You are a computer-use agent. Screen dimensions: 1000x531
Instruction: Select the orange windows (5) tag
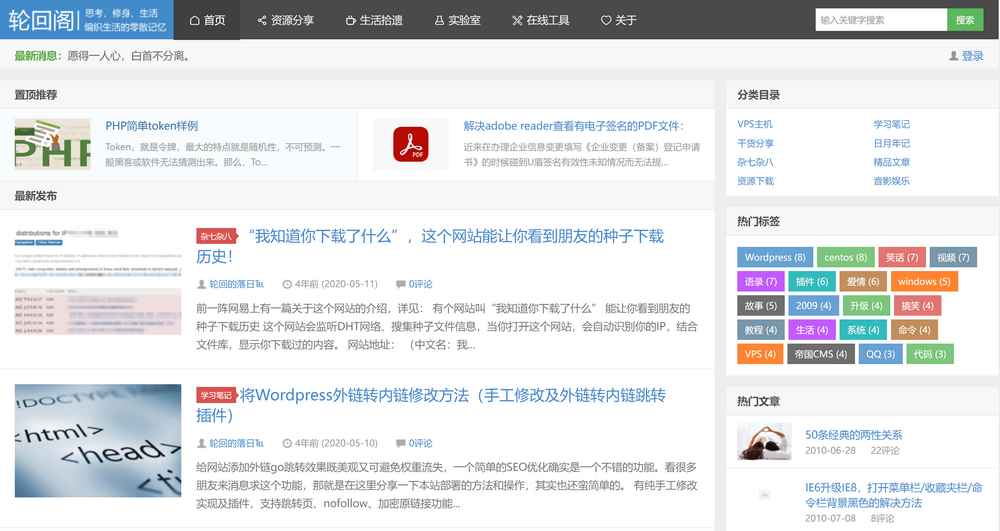(923, 281)
